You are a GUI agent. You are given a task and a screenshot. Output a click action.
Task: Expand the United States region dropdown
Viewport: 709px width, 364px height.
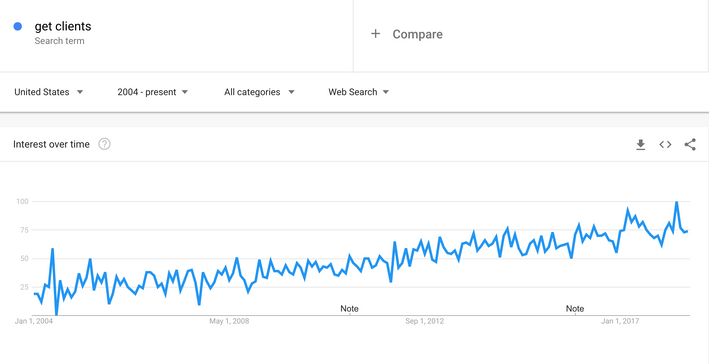(x=49, y=92)
